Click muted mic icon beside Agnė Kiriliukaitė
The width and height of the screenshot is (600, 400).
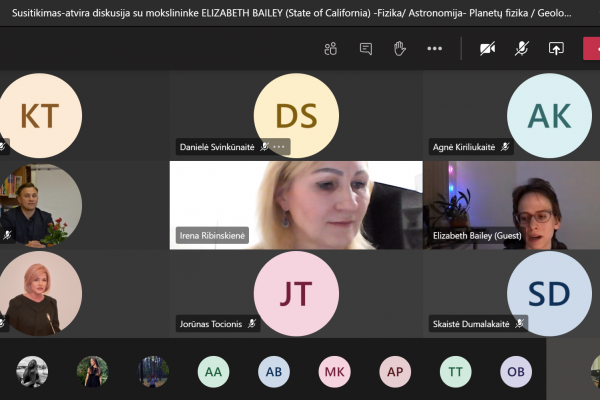pyautogui.click(x=505, y=147)
